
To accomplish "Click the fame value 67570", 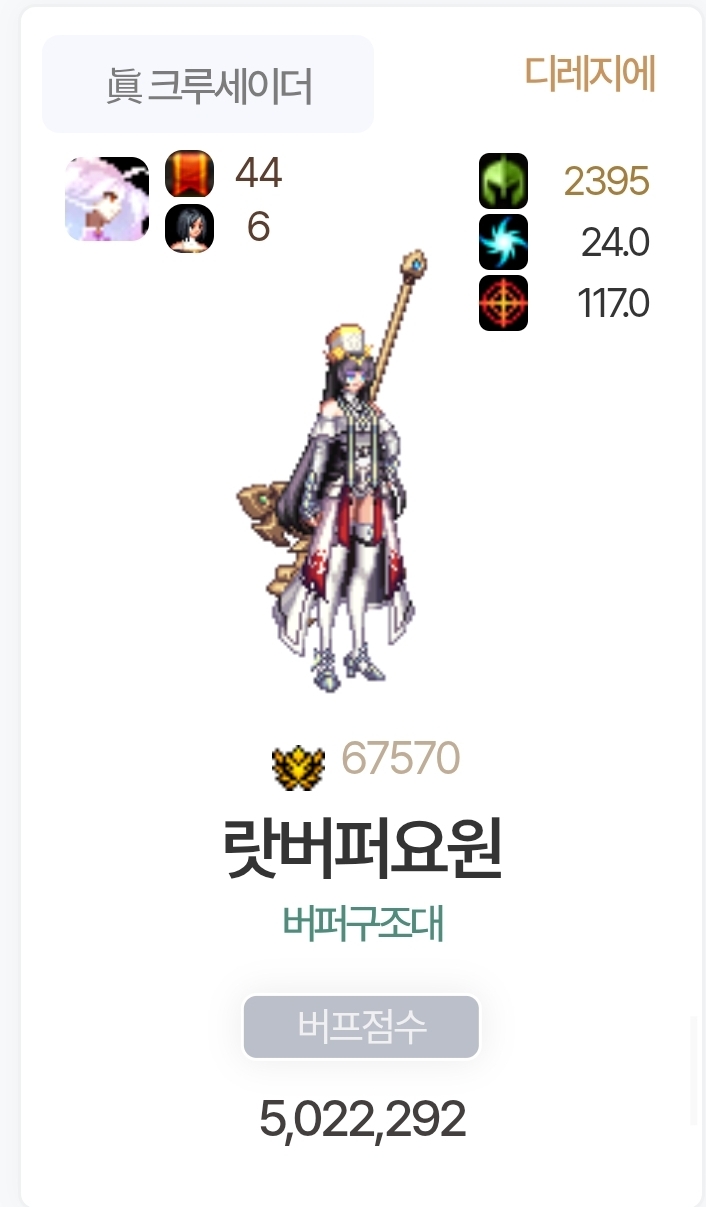I will point(400,759).
